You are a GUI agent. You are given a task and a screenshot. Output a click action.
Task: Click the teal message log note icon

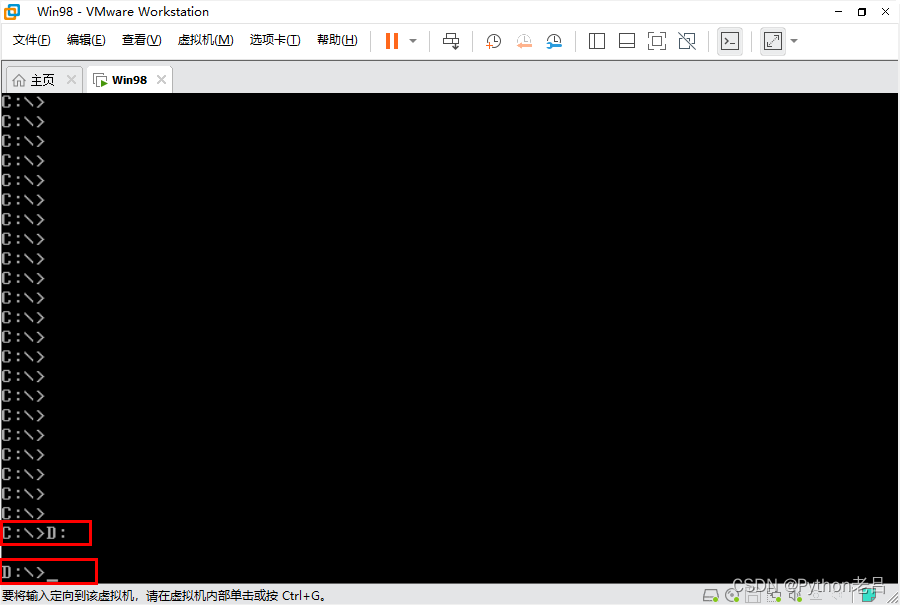[869, 595]
